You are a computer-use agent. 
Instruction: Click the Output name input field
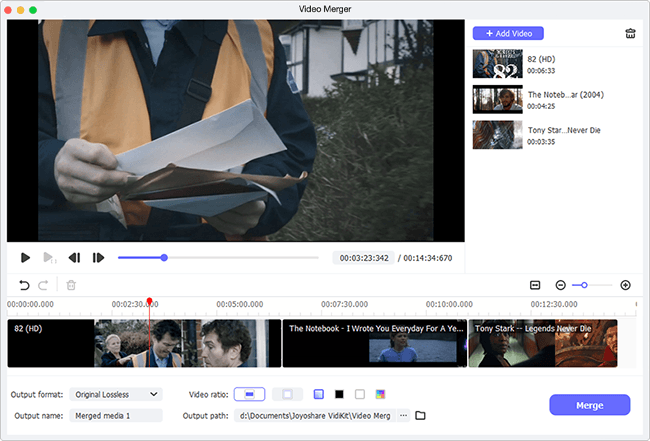click(x=116, y=415)
